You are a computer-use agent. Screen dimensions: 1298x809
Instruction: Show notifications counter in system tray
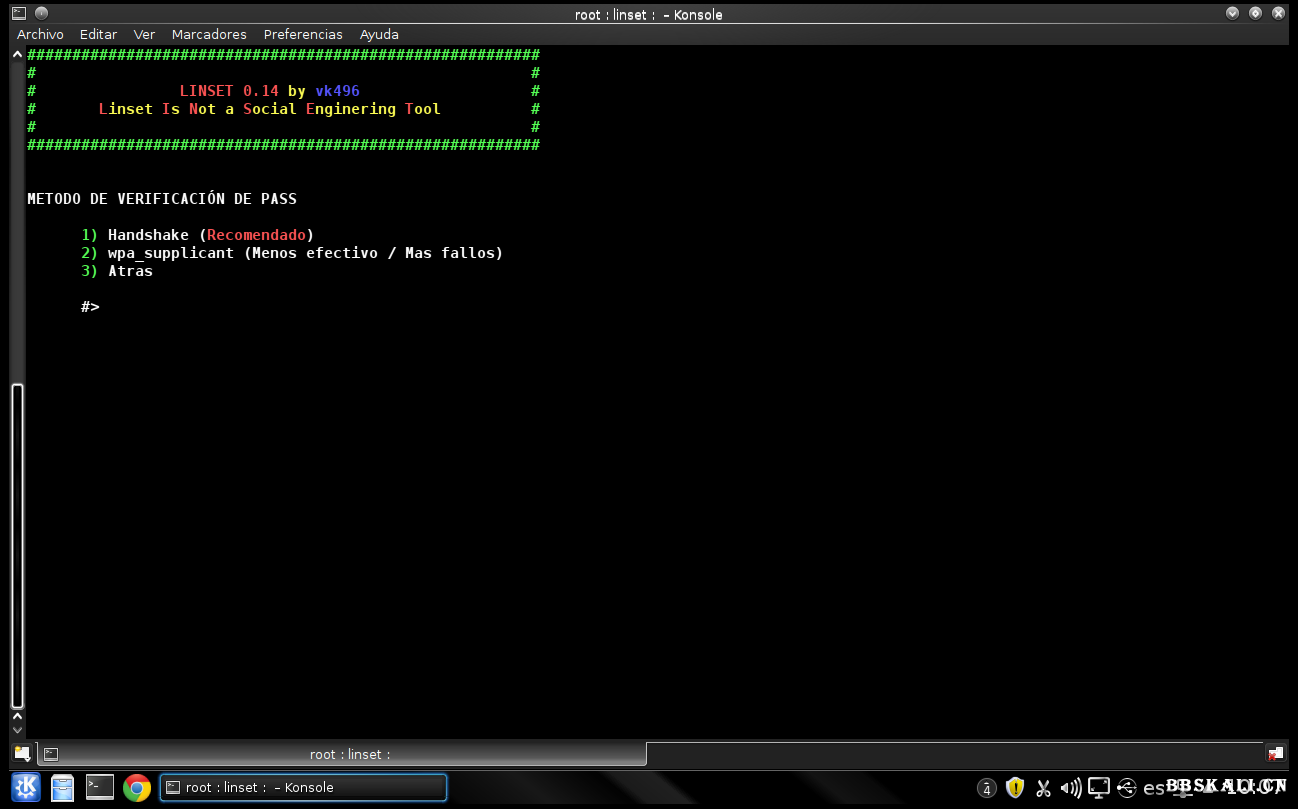tap(987, 788)
